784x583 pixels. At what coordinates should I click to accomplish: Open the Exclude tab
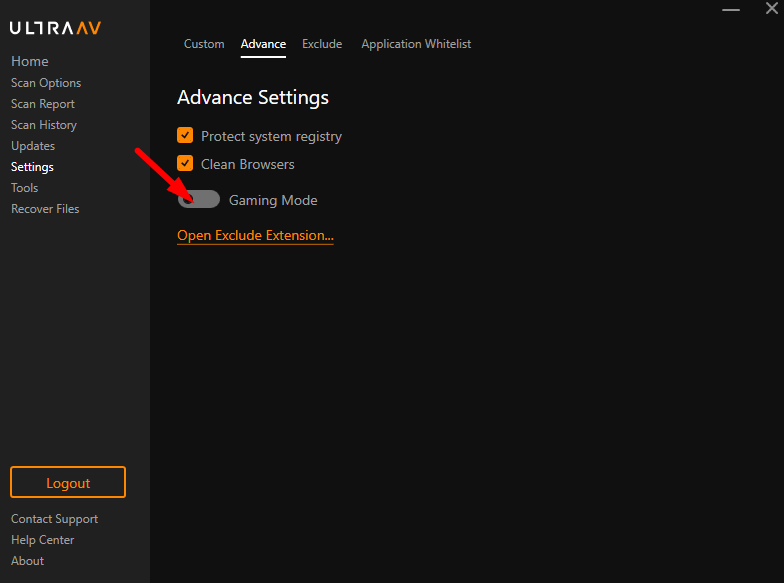coord(322,44)
